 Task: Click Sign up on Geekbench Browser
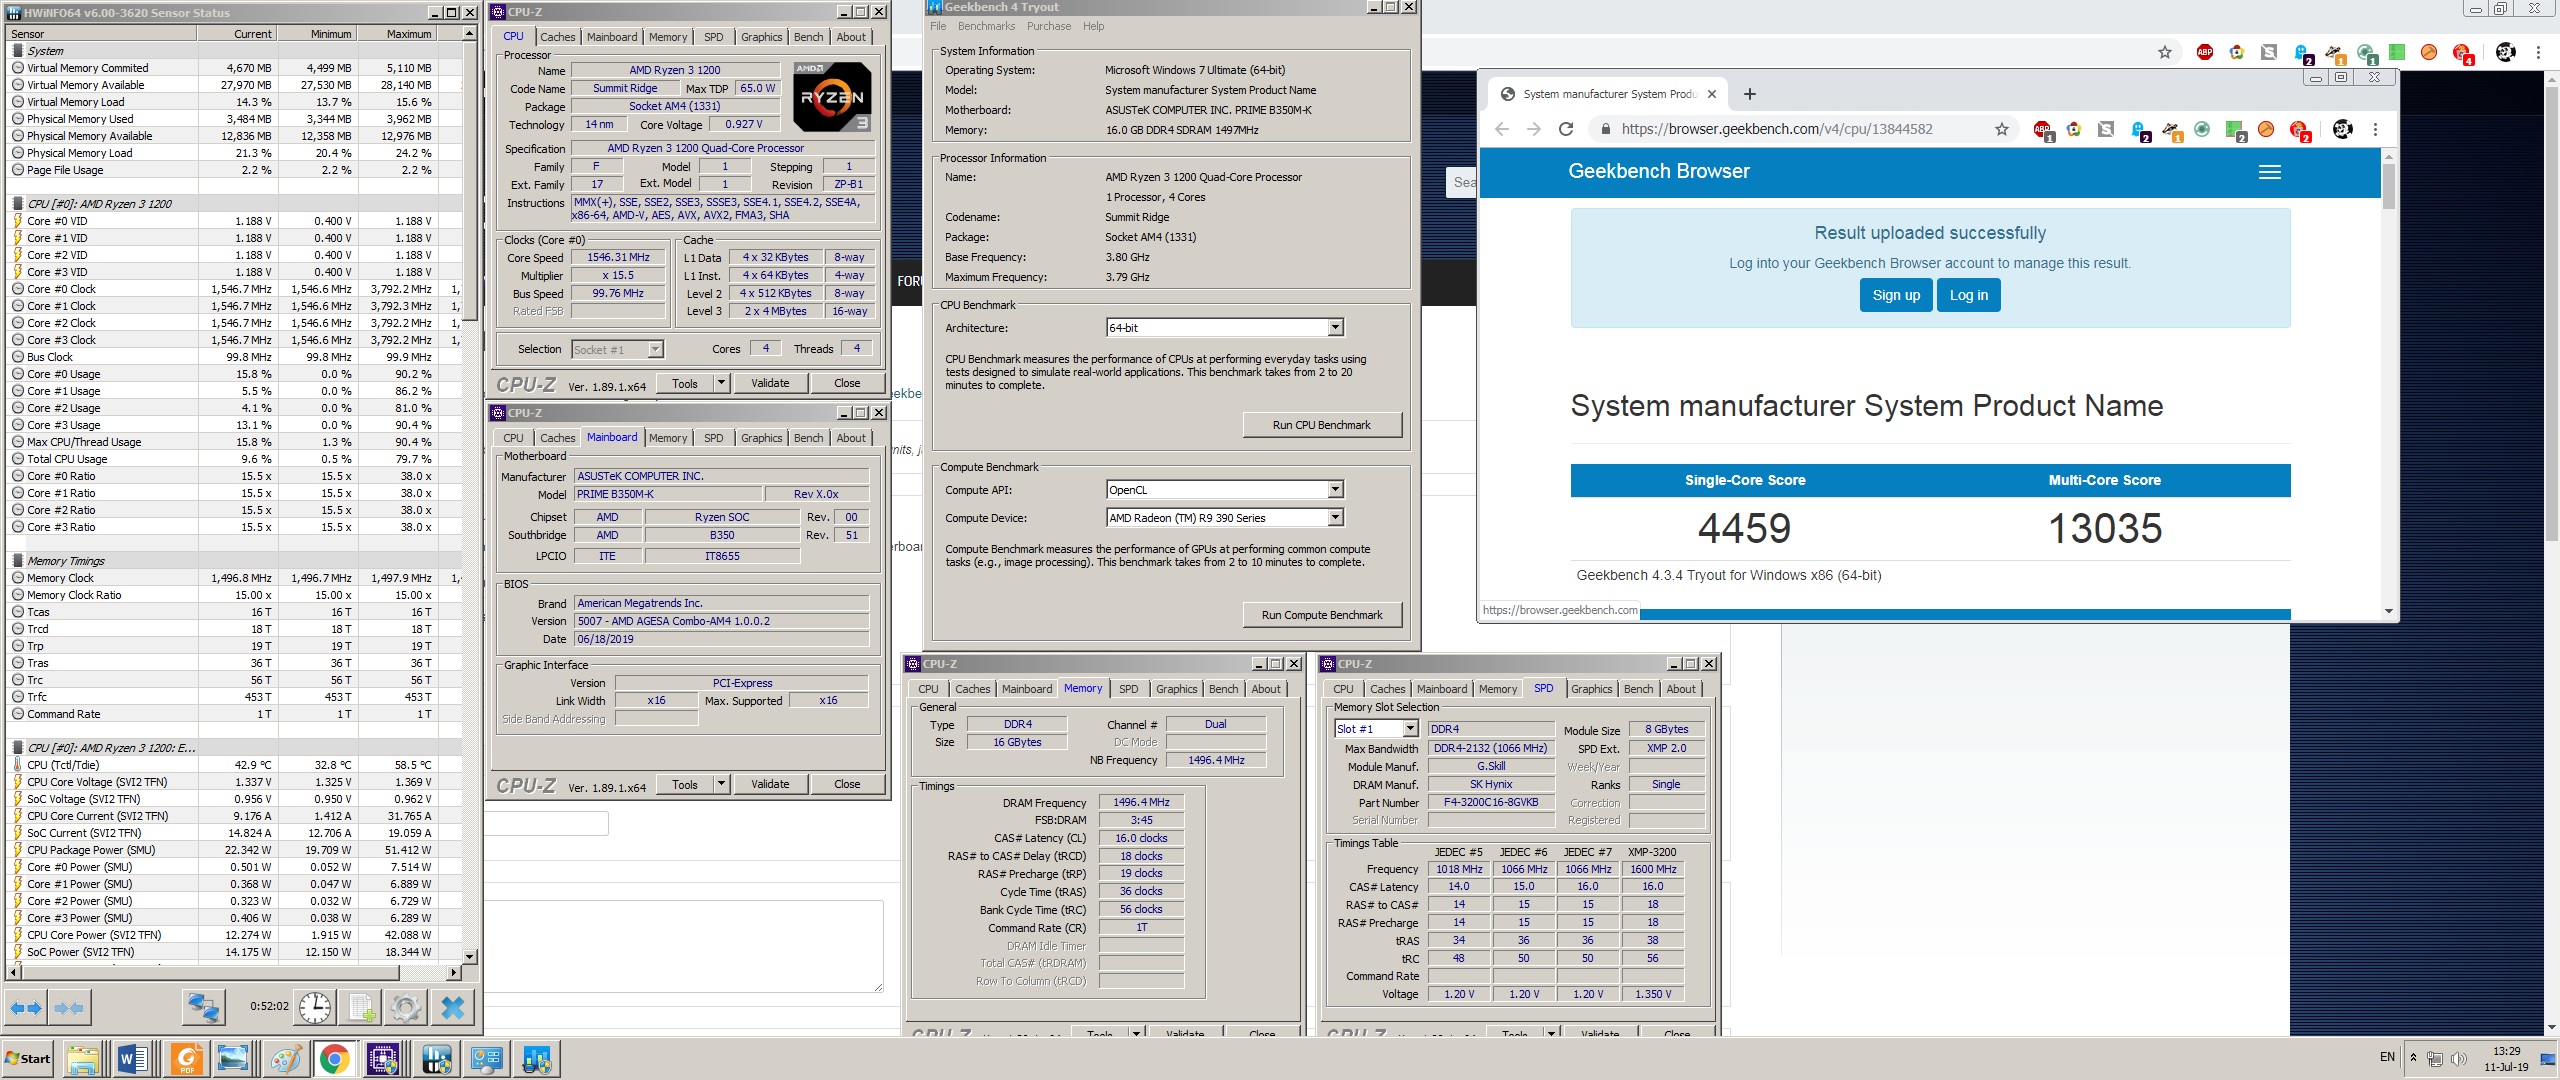pyautogui.click(x=1896, y=295)
